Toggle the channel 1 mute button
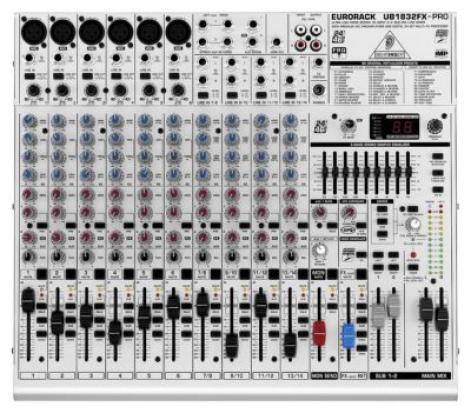Screen dimensions: 471x413 point(42,274)
